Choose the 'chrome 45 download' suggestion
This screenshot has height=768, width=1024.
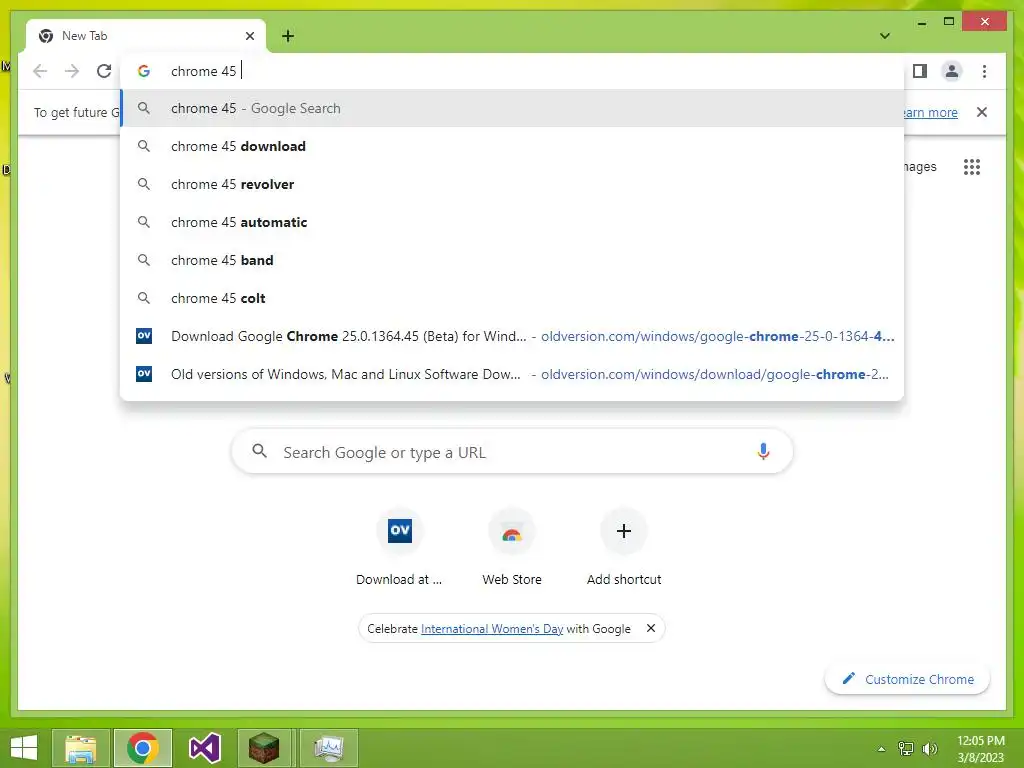coord(512,146)
